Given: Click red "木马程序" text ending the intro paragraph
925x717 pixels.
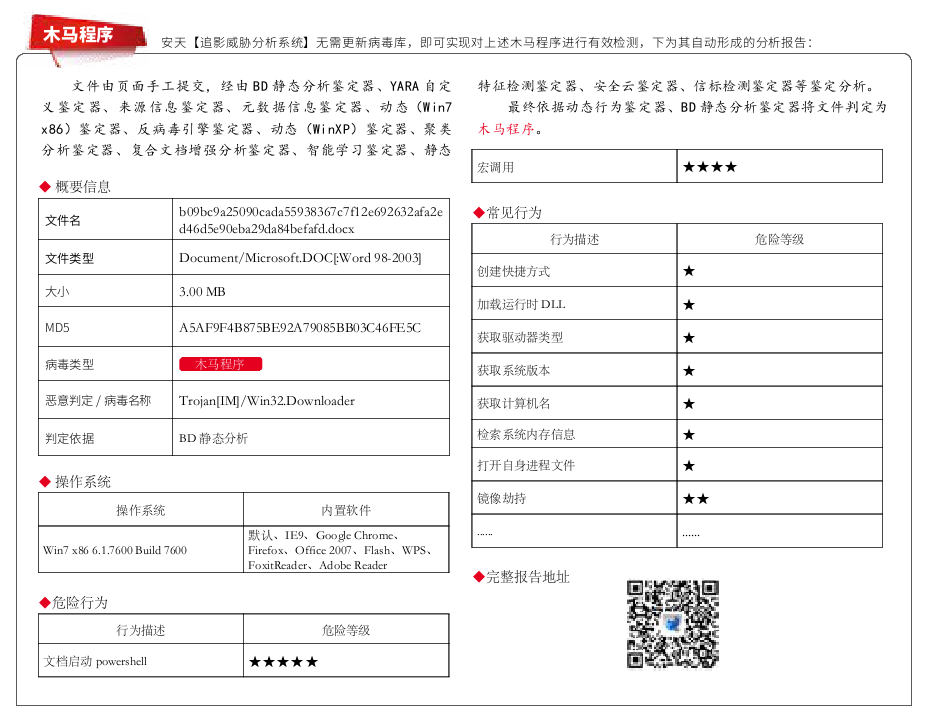Looking at the screenshot, I should pos(506,129).
